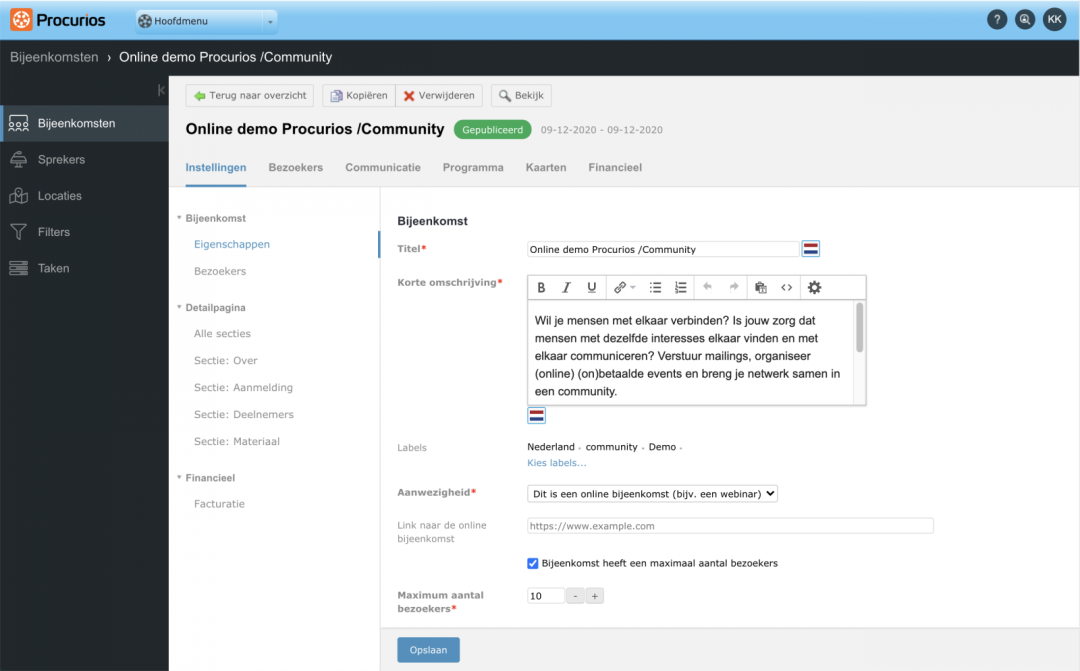Collapse the Bijeenkomst section group

point(179,218)
